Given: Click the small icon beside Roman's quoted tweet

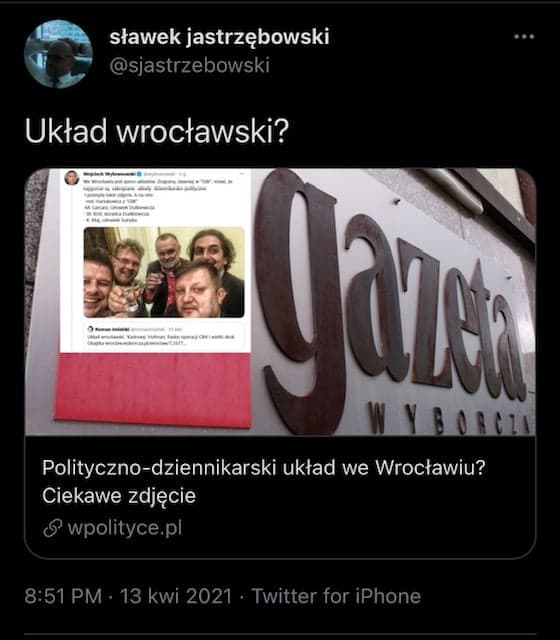Looking at the screenshot, I should point(90,329).
